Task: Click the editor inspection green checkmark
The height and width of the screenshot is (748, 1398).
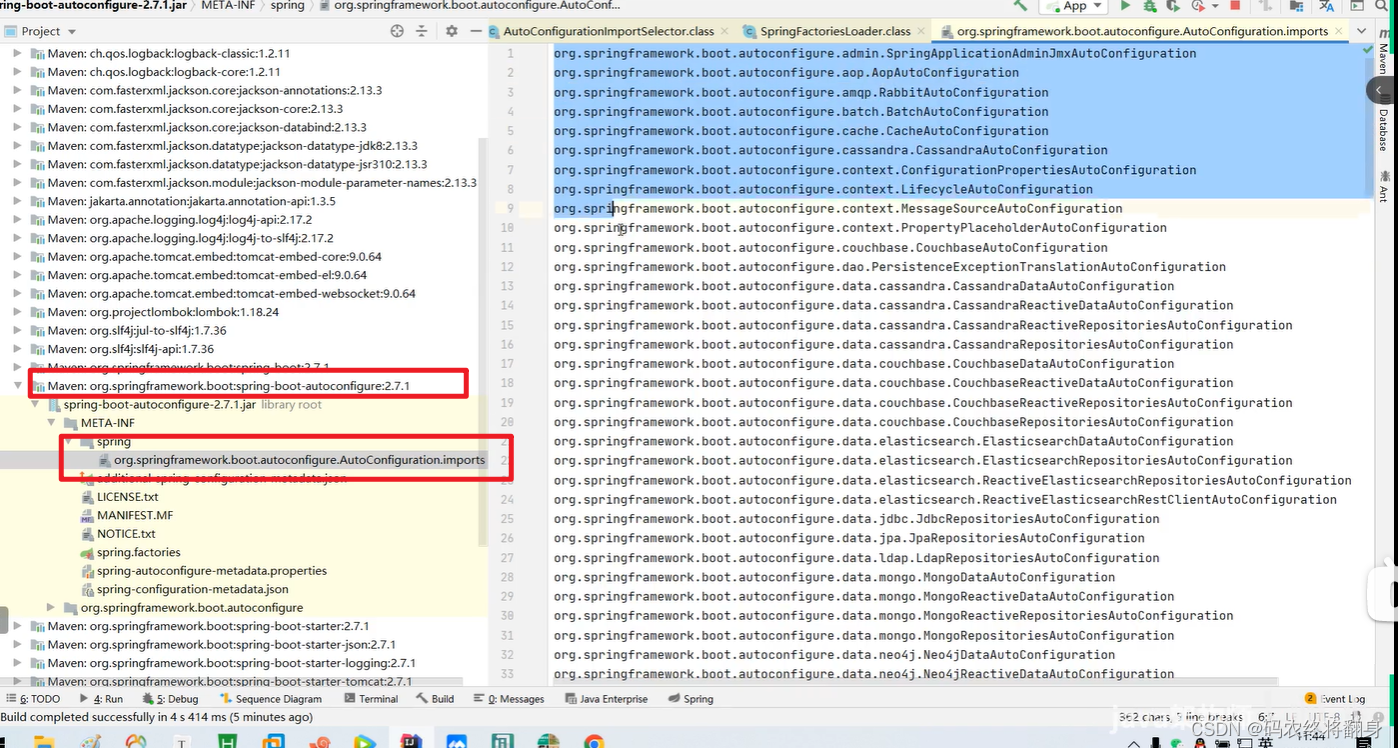Action: click(1367, 49)
